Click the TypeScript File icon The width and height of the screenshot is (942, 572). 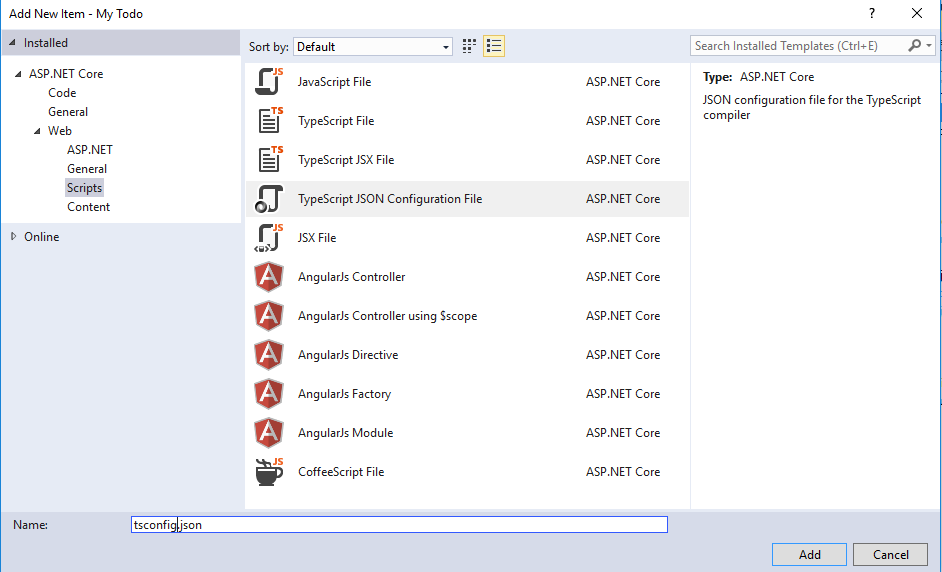[x=269, y=121]
